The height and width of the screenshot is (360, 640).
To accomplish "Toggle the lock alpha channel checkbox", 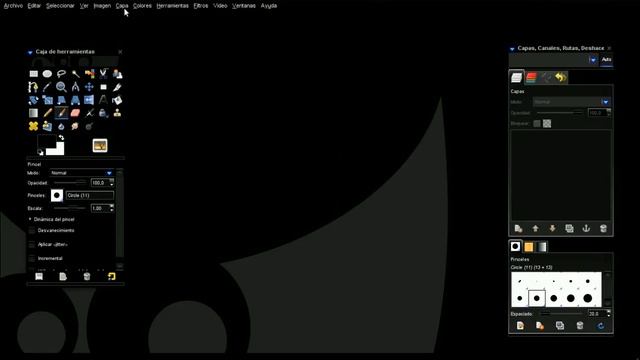I will pyautogui.click(x=547, y=124).
